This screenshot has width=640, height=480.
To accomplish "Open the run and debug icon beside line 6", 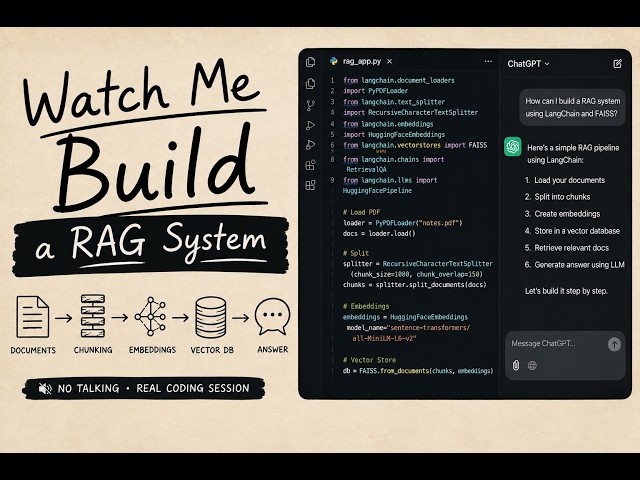I will [311, 145].
